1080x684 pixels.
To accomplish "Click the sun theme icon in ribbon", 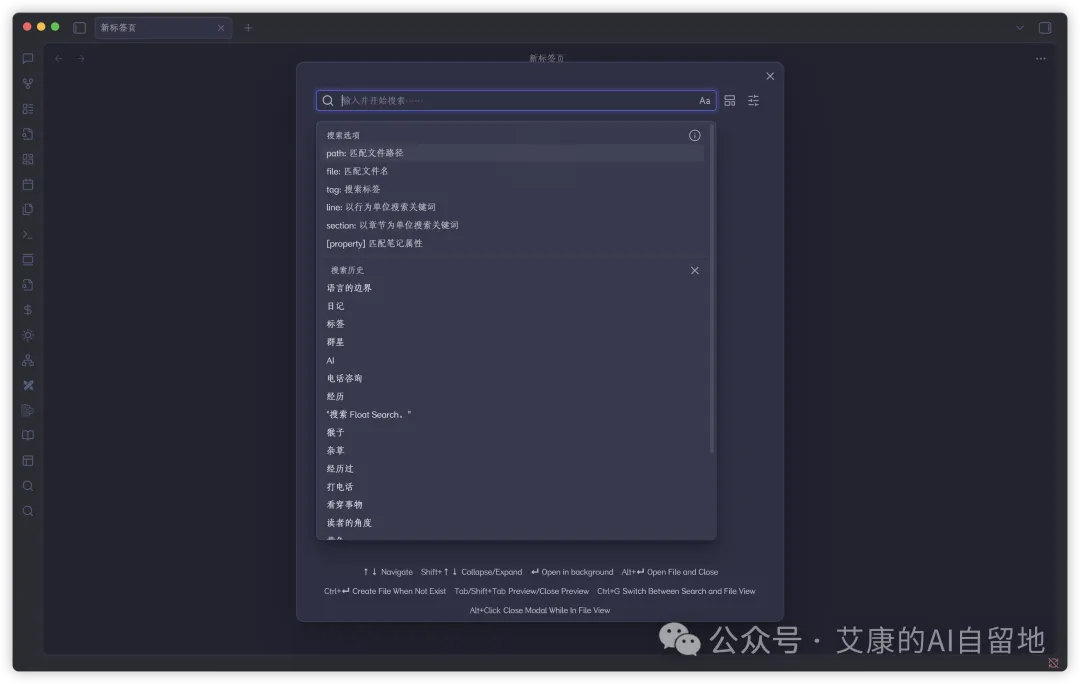I will (28, 335).
